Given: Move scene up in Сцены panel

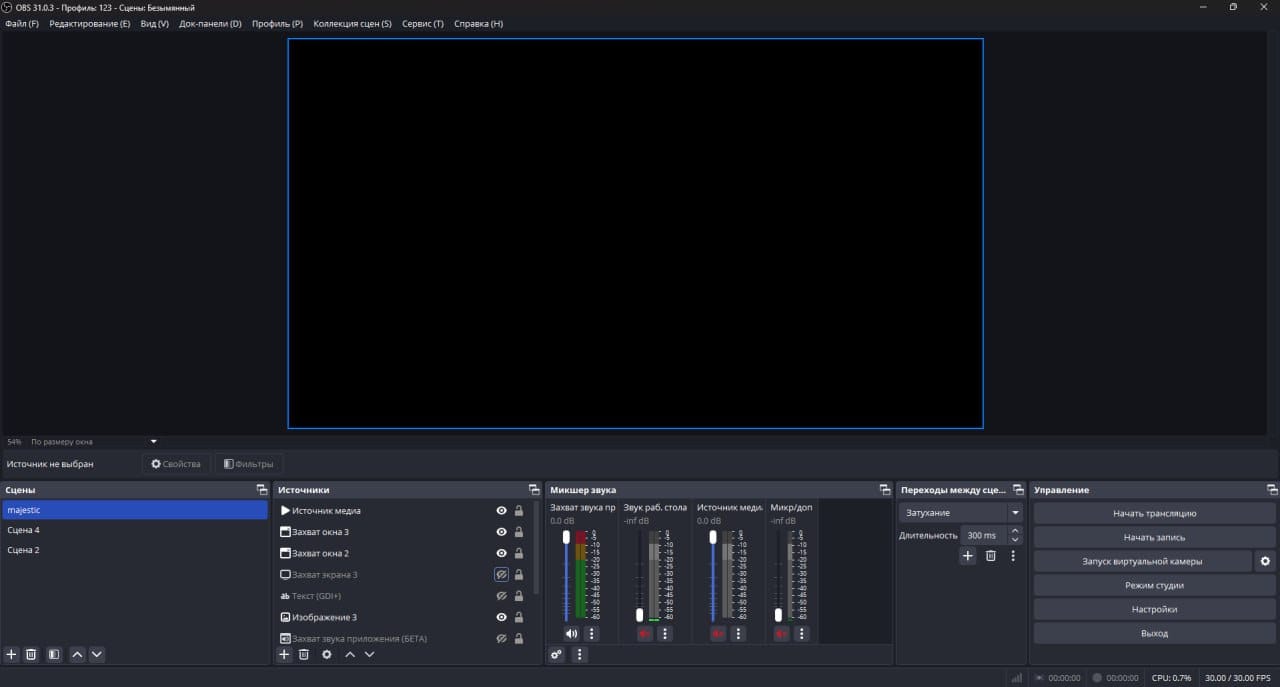Looking at the screenshot, I should (78, 654).
